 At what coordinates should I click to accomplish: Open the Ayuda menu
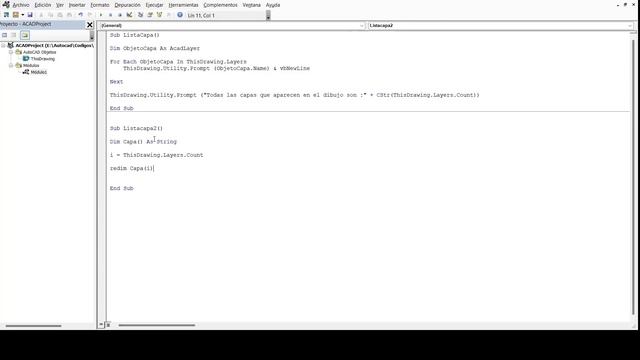[273, 5]
